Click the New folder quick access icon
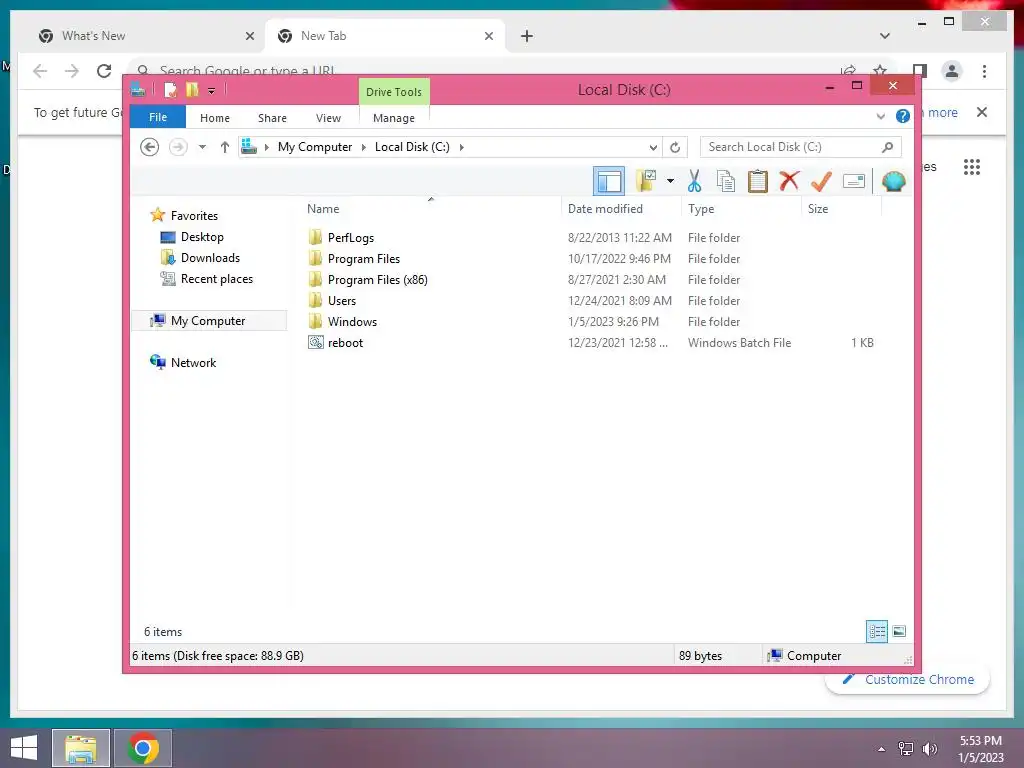 (192, 90)
